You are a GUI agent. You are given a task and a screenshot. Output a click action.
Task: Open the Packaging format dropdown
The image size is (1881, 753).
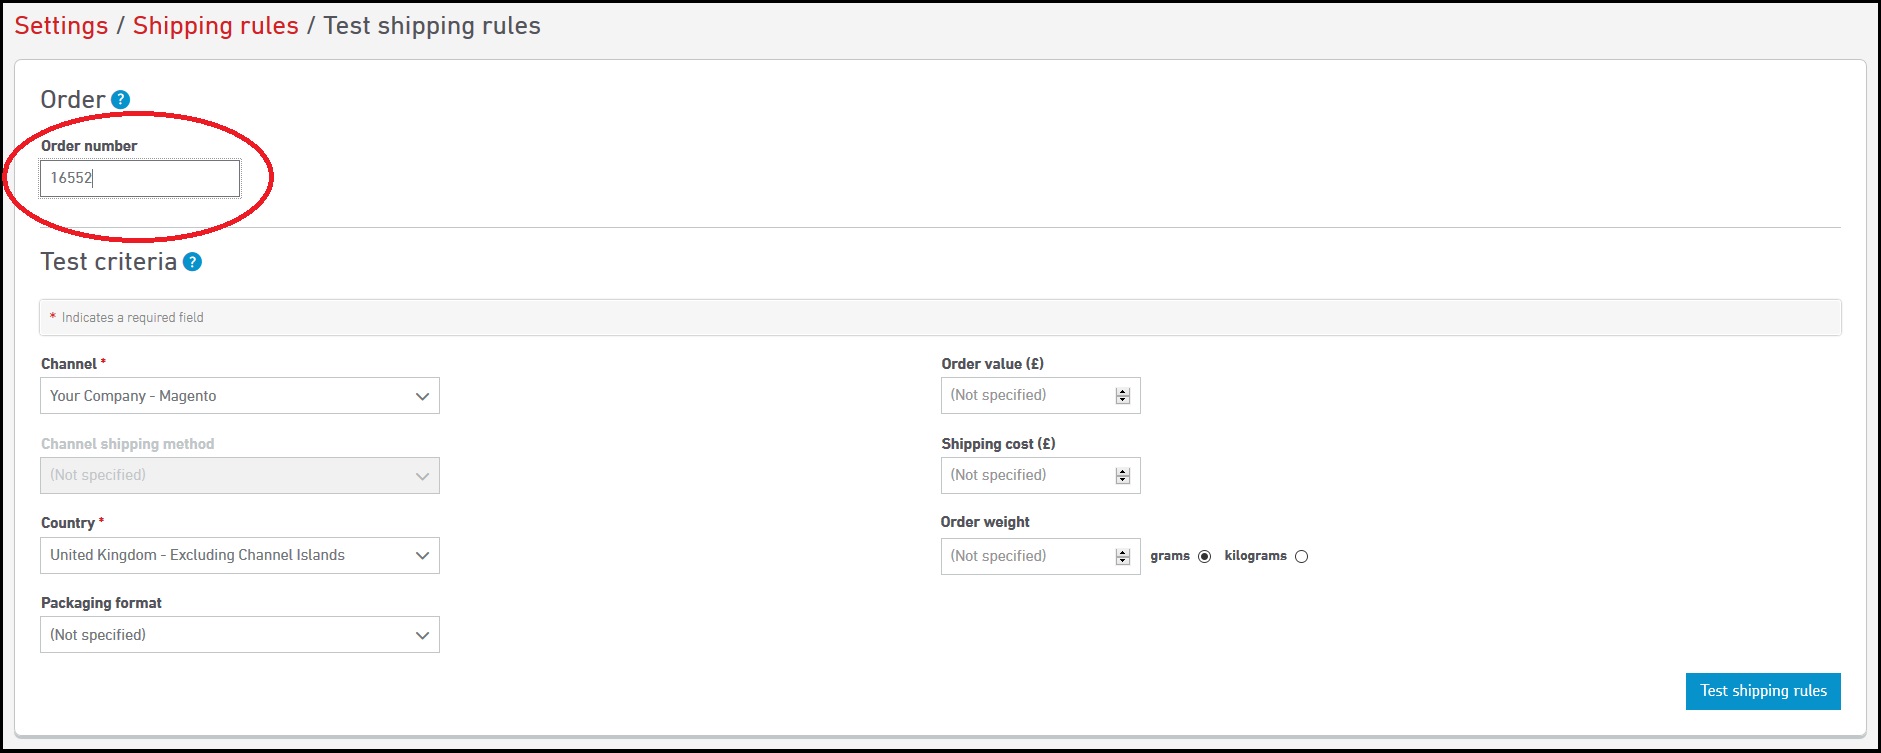pyautogui.click(x=239, y=635)
